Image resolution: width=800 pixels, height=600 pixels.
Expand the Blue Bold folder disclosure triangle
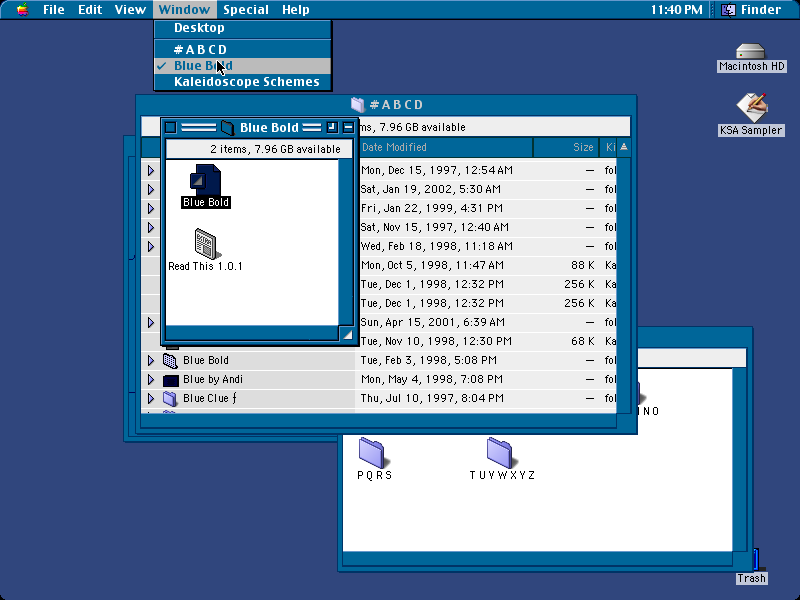151,360
